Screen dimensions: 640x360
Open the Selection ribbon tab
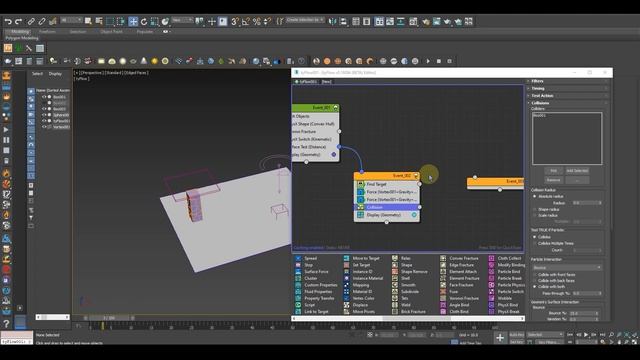(x=78, y=31)
